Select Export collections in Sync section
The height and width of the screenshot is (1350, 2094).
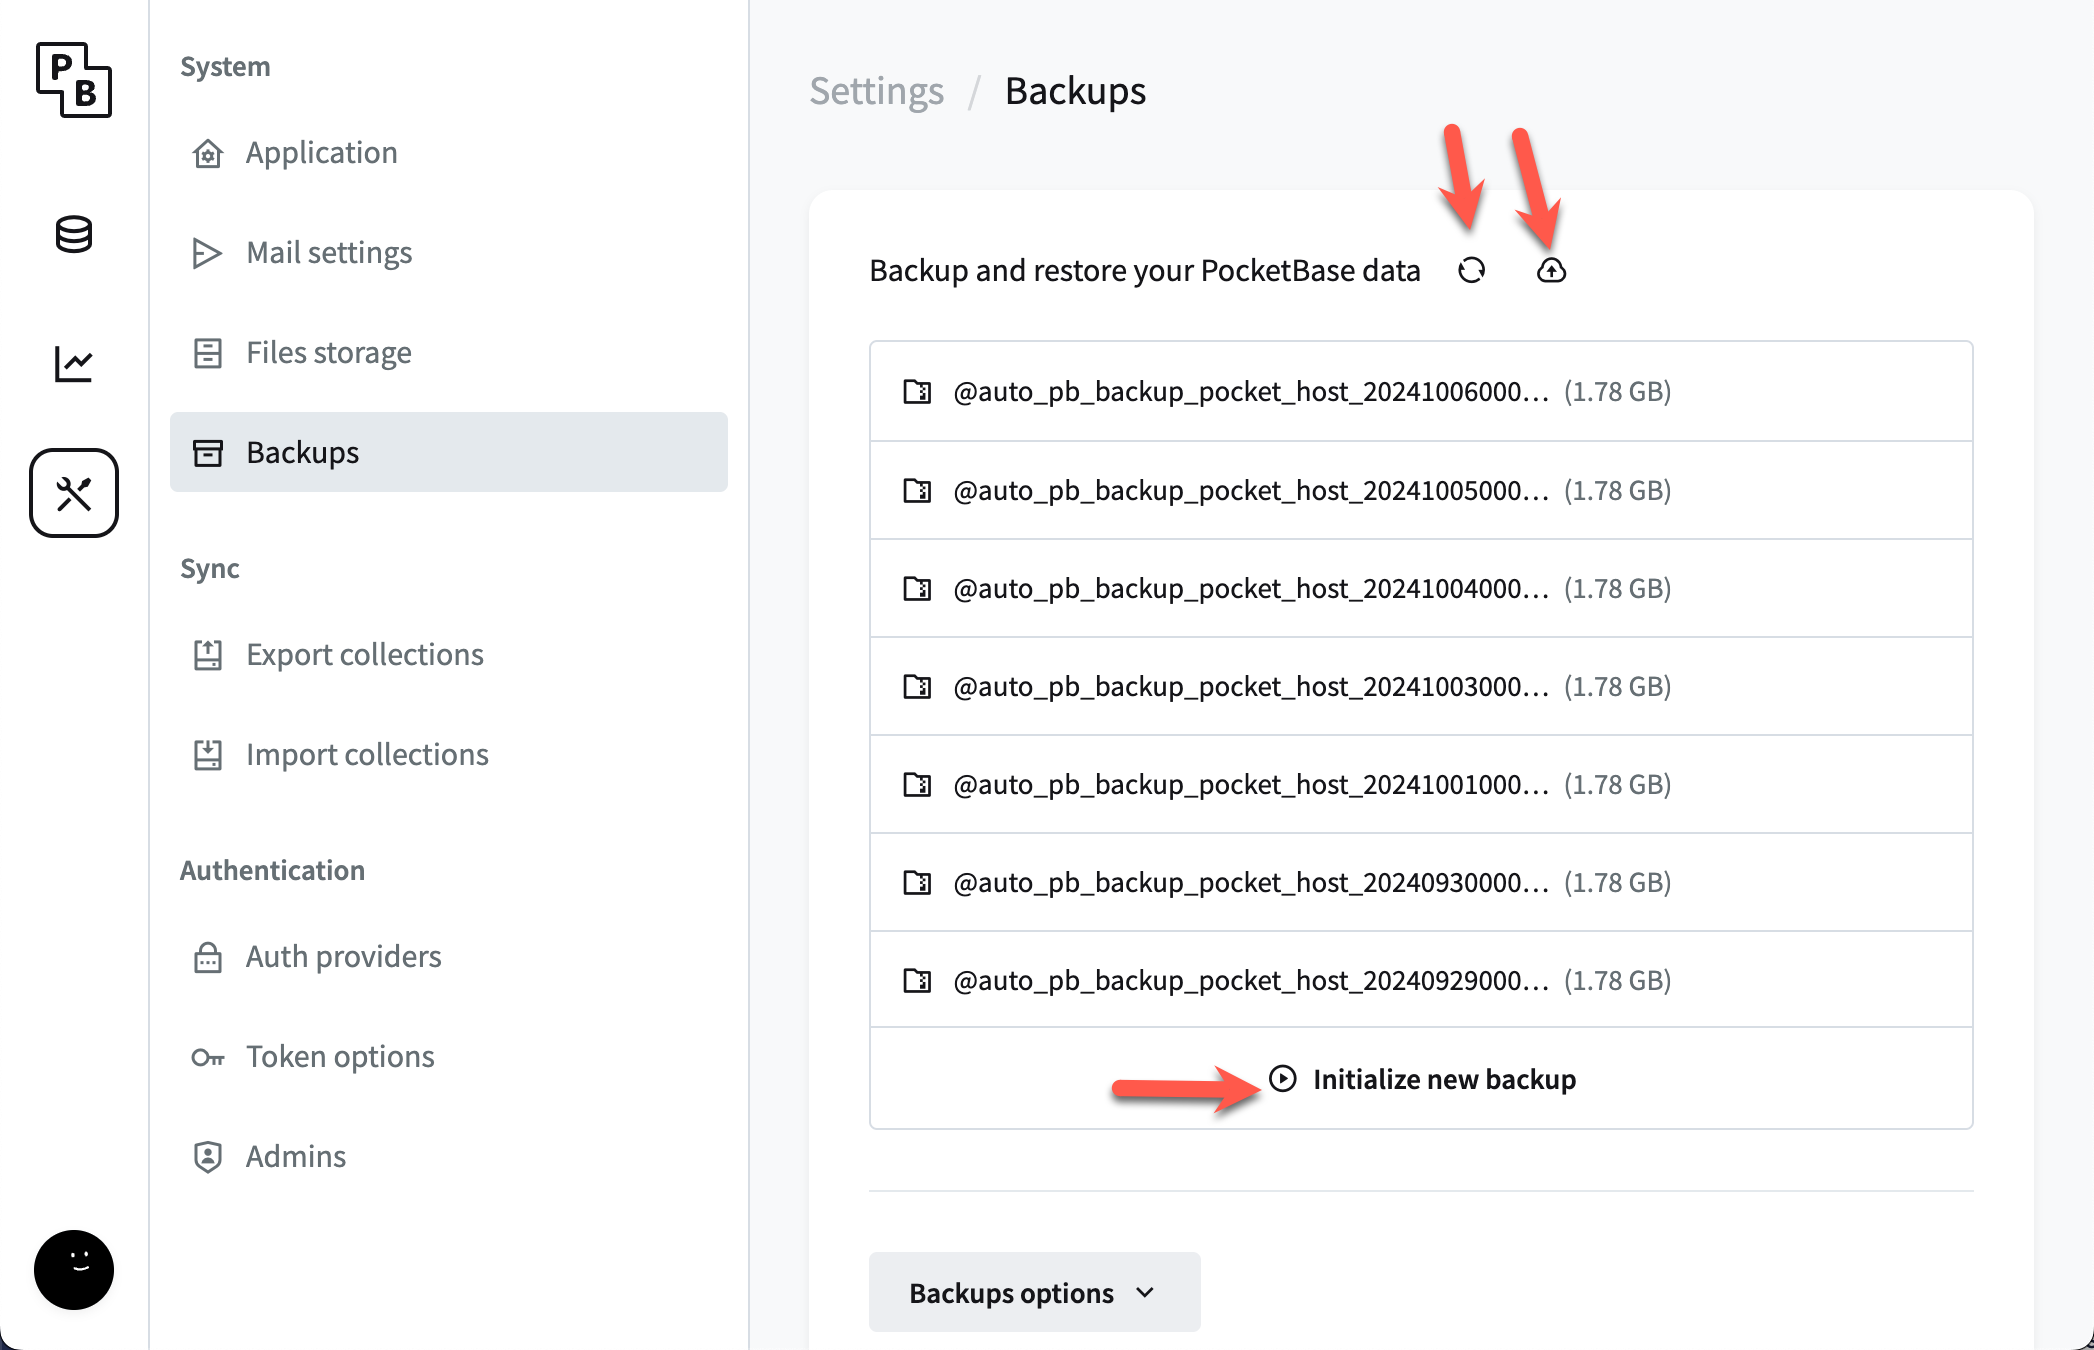click(x=364, y=654)
